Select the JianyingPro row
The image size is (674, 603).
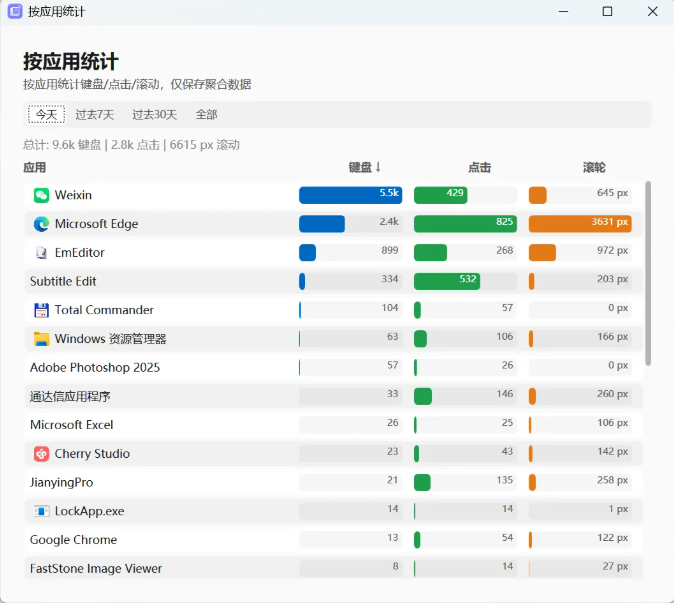click(x=334, y=482)
